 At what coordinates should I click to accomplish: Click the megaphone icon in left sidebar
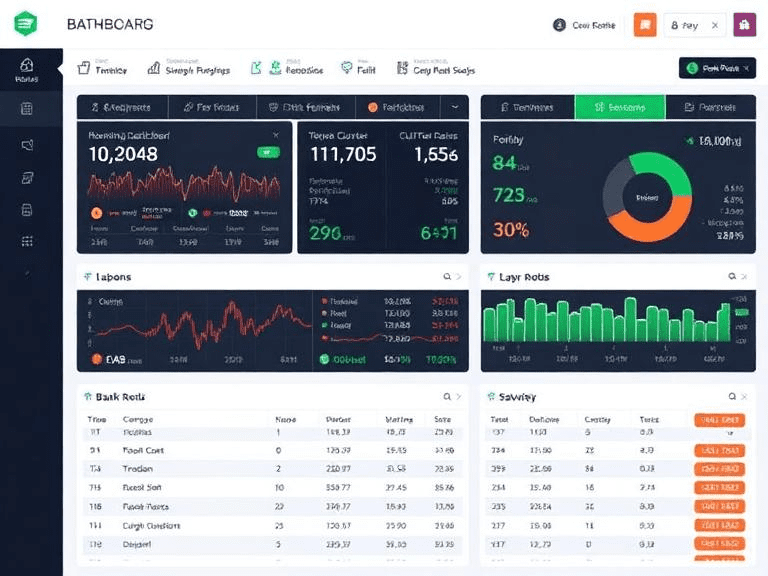pyautogui.click(x=27, y=145)
